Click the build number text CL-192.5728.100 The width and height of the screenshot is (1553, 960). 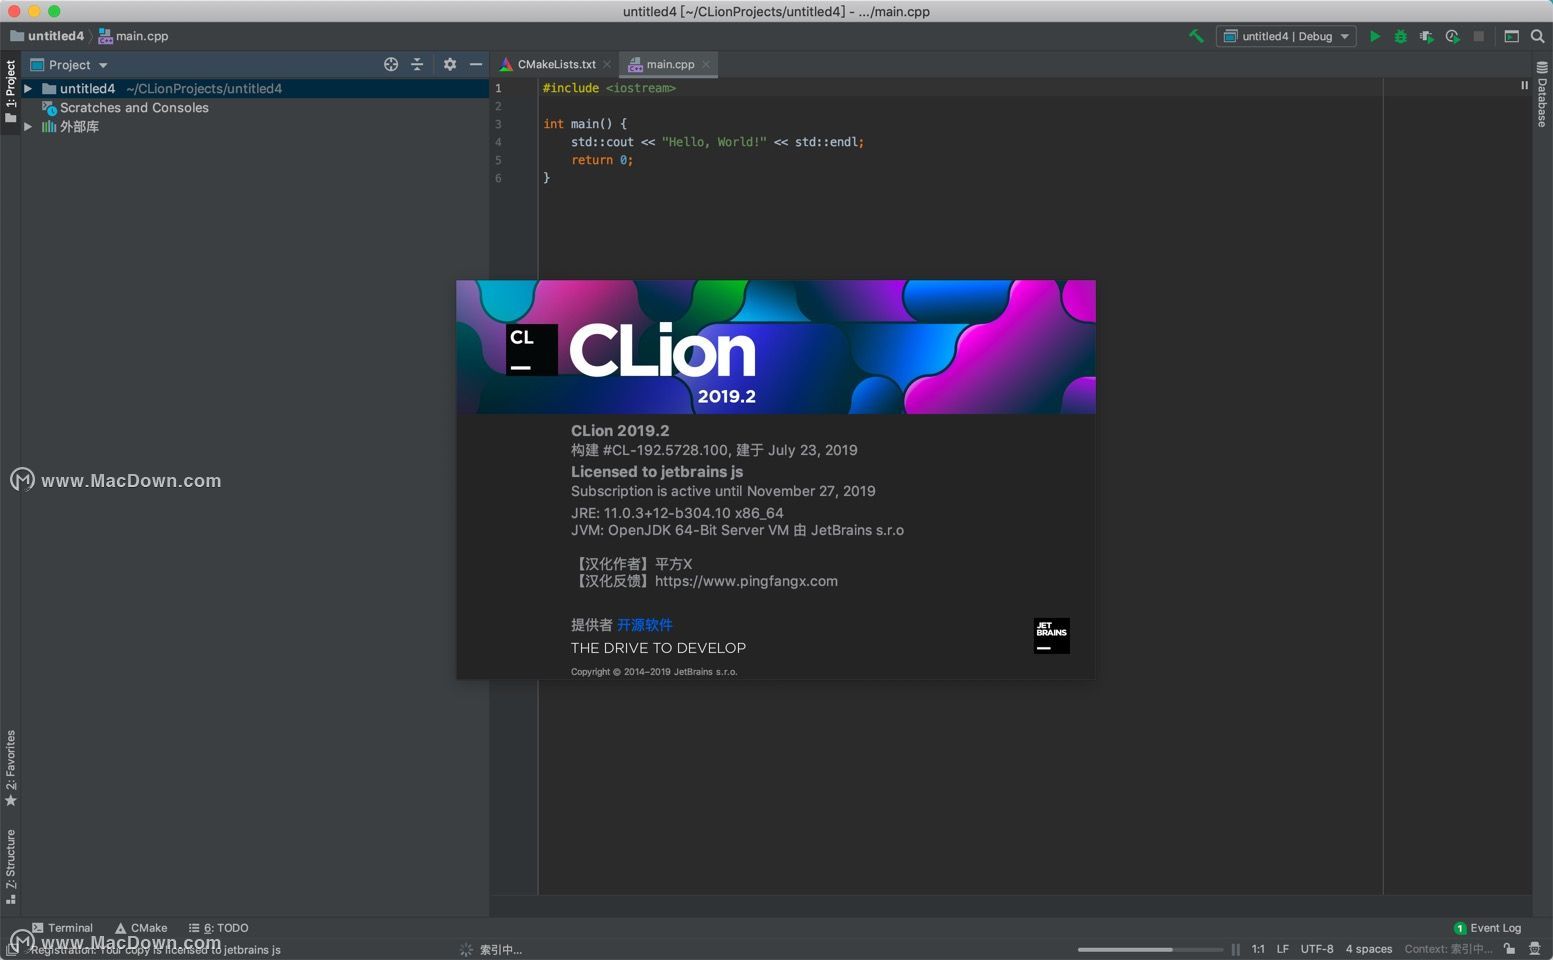click(664, 450)
